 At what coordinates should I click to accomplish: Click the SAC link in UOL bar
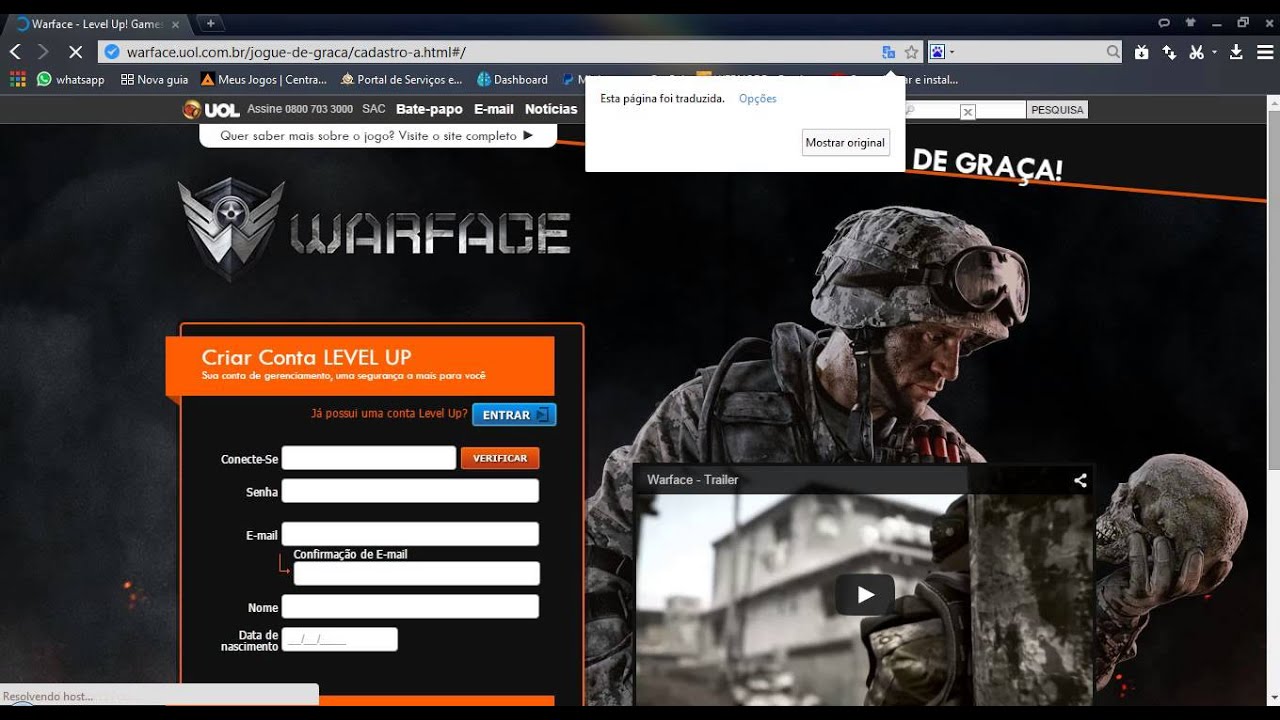374,109
